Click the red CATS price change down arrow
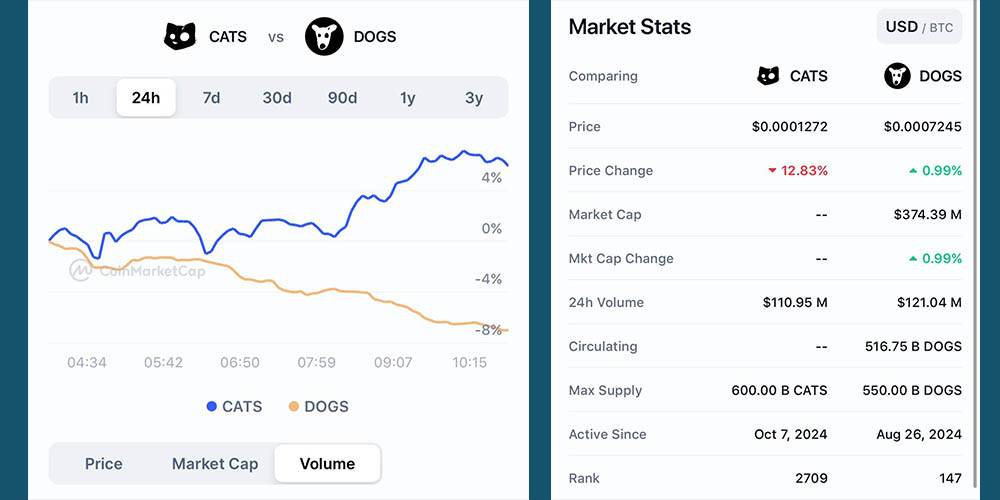 (772, 171)
